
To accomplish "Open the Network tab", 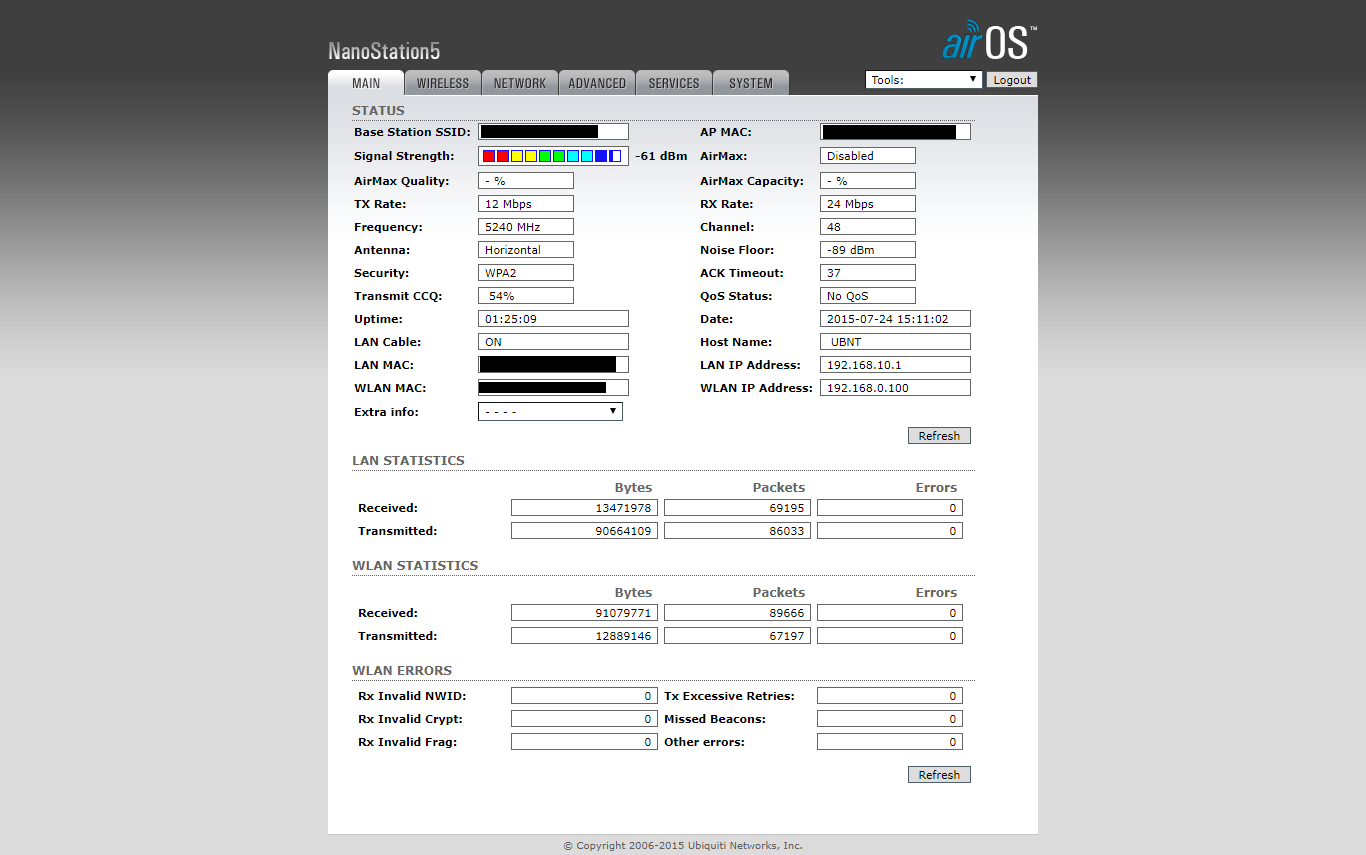I will (520, 83).
